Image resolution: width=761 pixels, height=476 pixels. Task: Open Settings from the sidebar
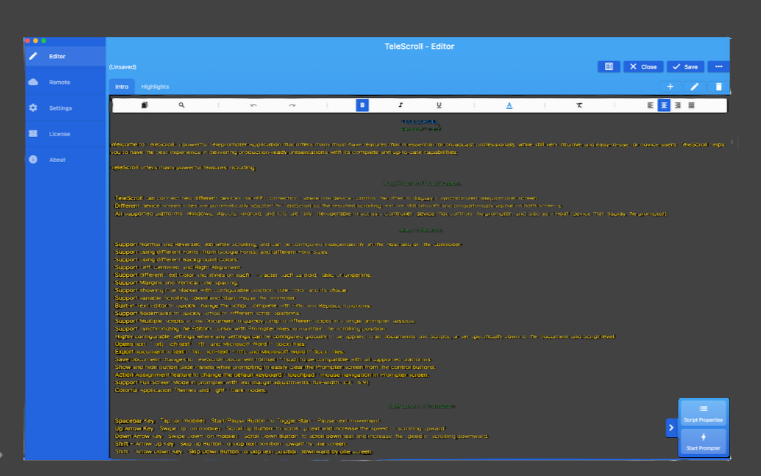[65, 108]
